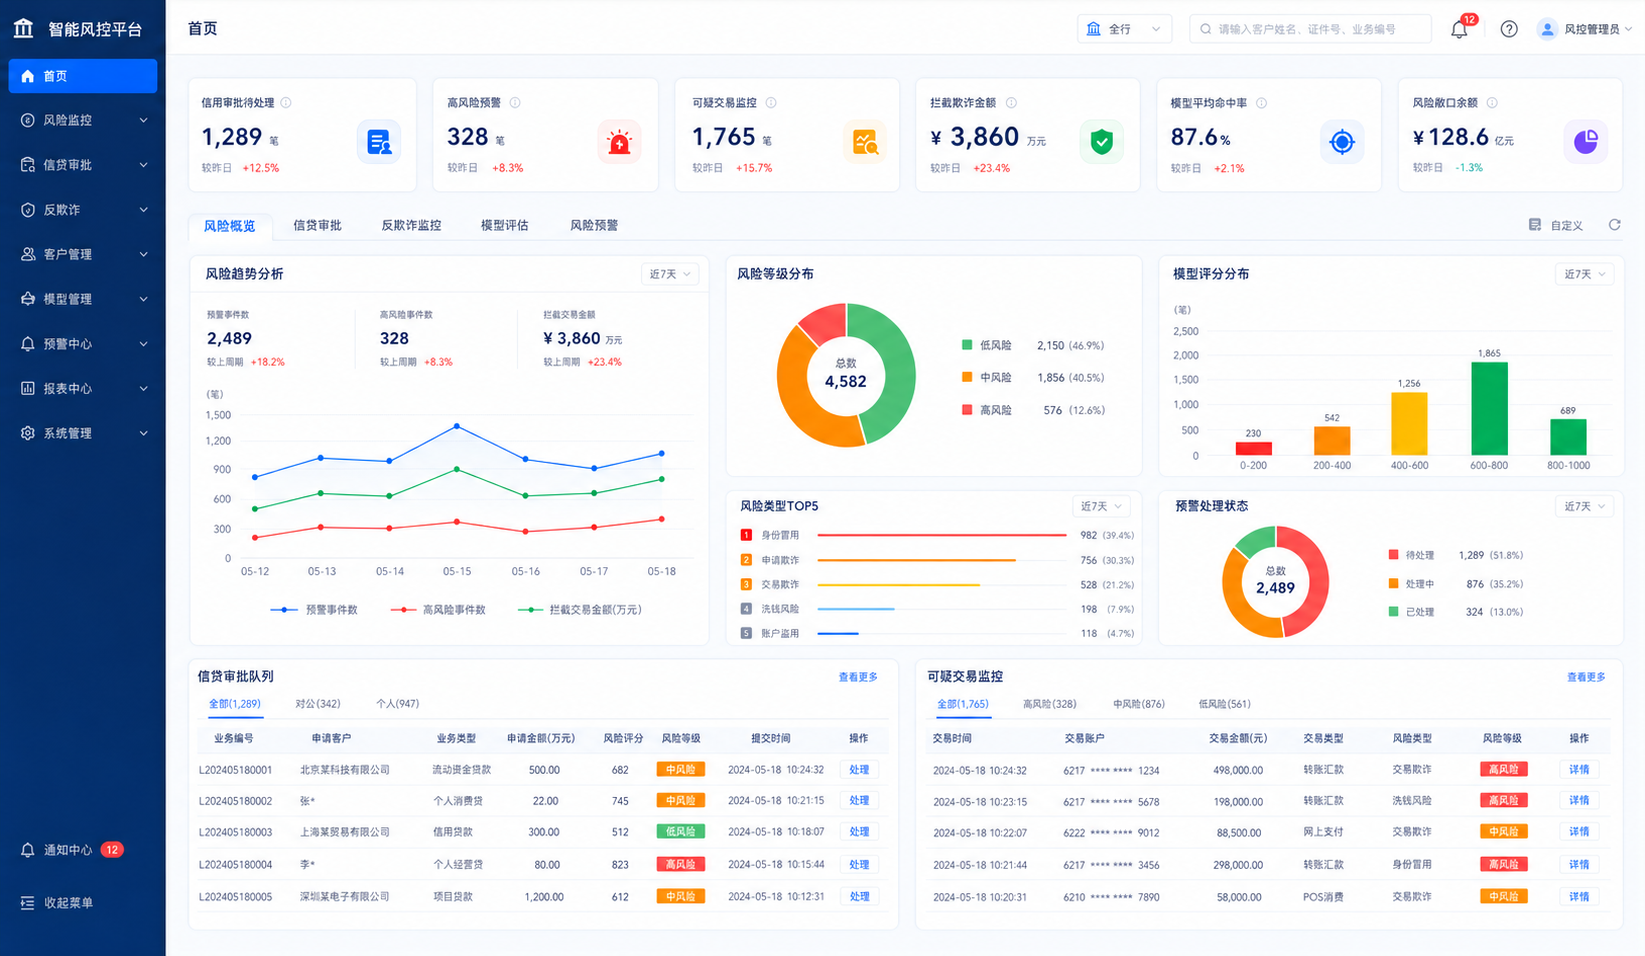Toggle the 拦截交易金额(万元) legend item

(x=580, y=609)
